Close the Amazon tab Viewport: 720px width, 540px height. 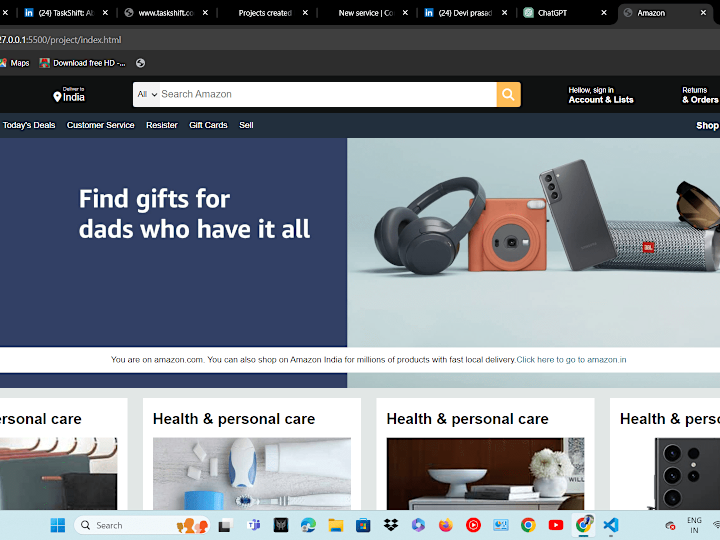(x=703, y=13)
